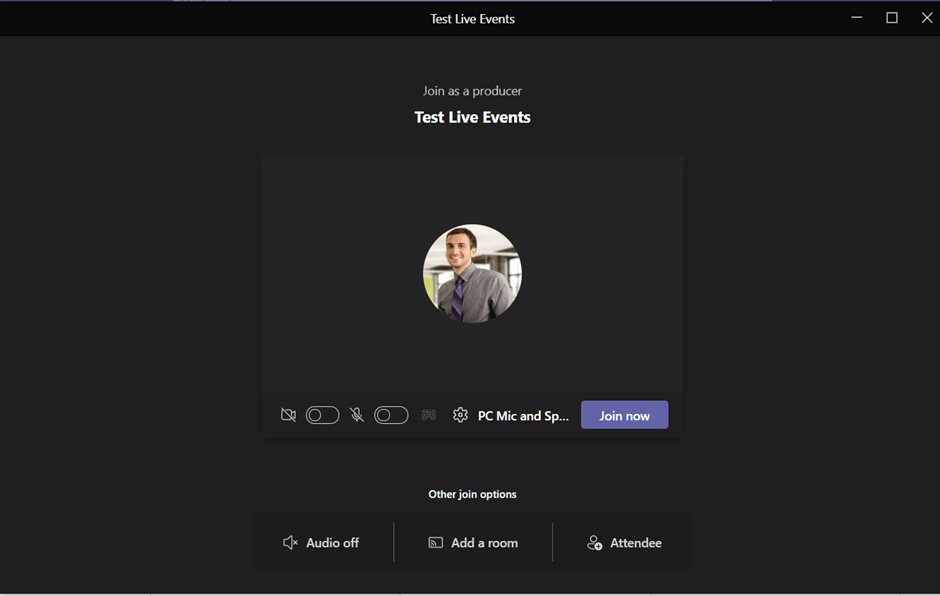Select Add a room text option
Image resolution: width=940 pixels, height=596 pixels.
(x=484, y=543)
